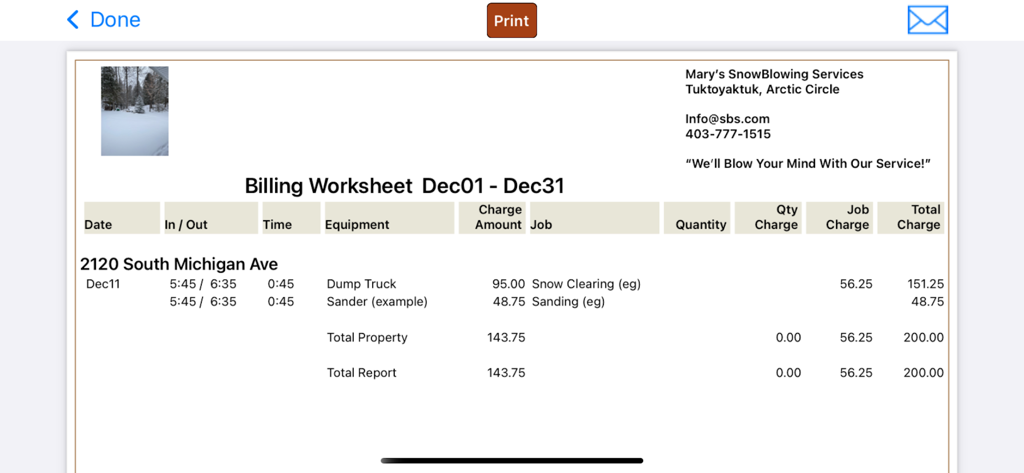The height and width of the screenshot is (473, 1024).
Task: Tap the snowy yard logo photo
Action: [x=135, y=111]
